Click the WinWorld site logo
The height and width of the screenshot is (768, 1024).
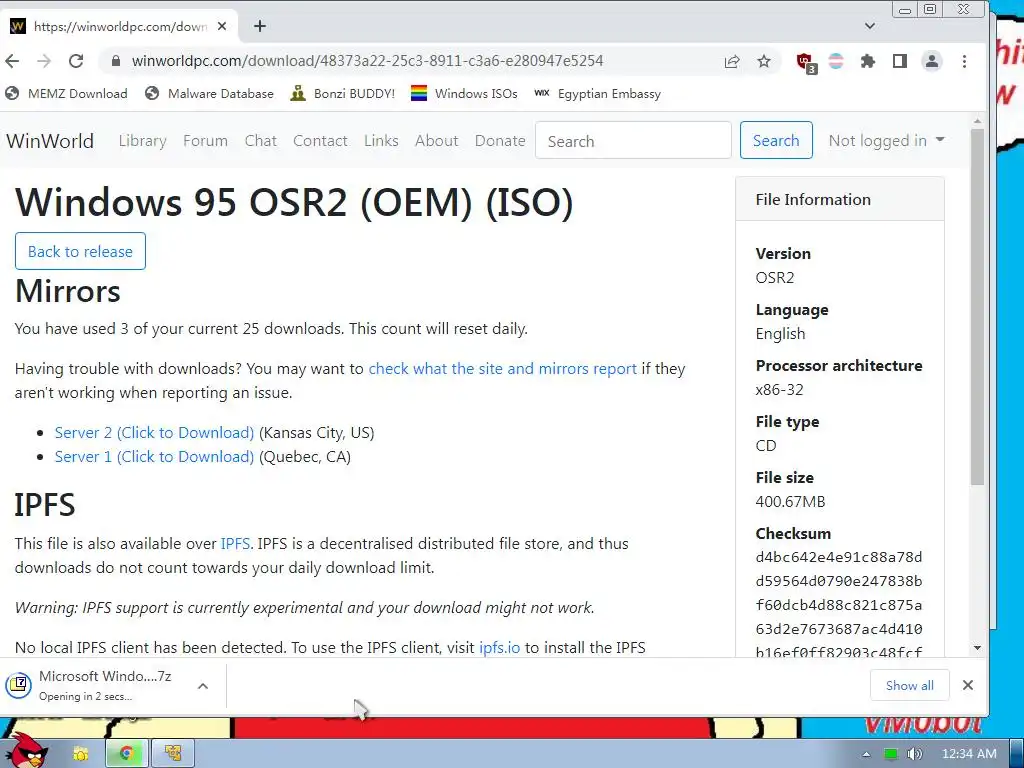[50, 140]
